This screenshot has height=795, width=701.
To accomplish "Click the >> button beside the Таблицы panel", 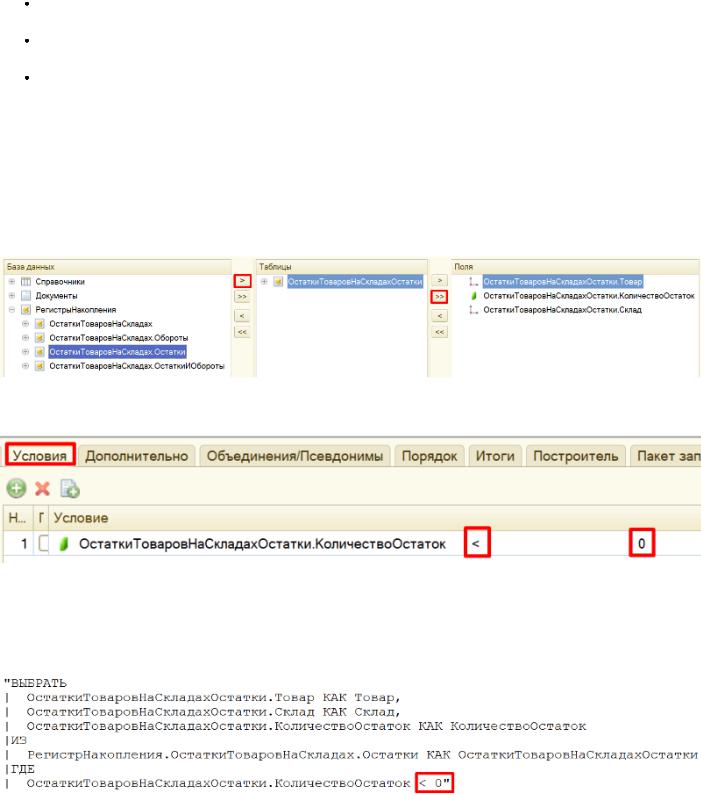I will pyautogui.click(x=437, y=298).
